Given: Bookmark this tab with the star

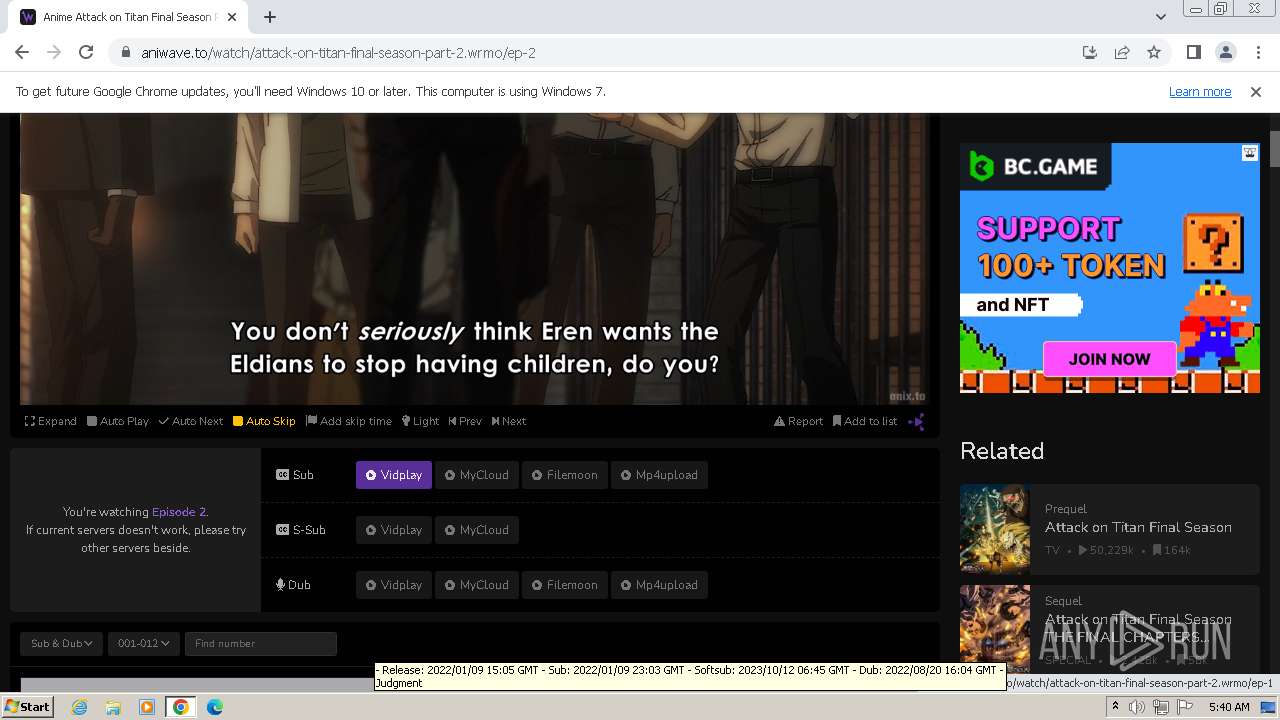Looking at the screenshot, I should (x=1154, y=52).
